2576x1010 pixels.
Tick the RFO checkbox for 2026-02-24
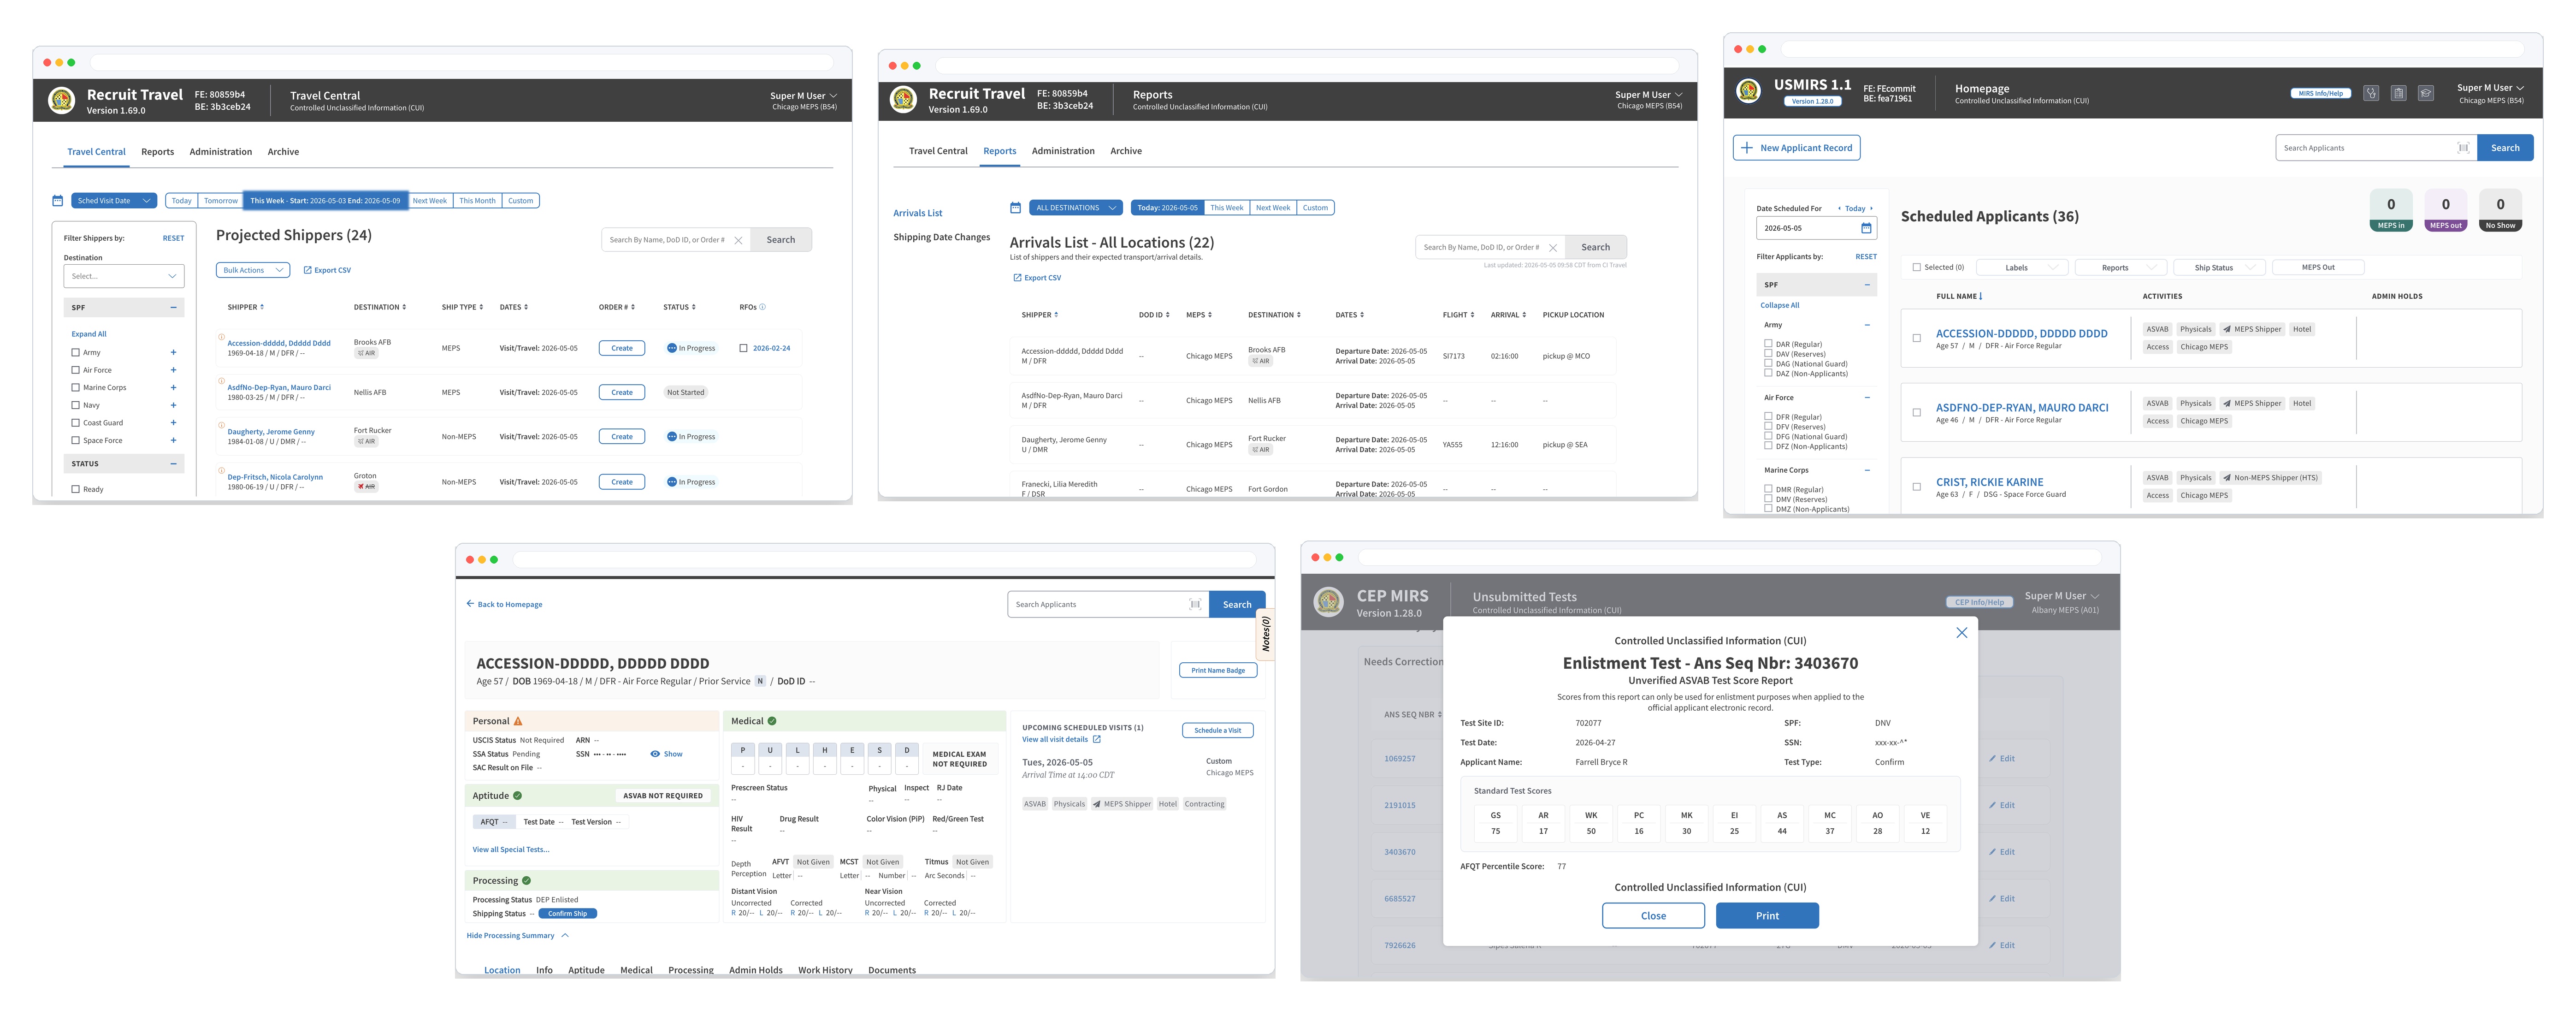tap(743, 348)
